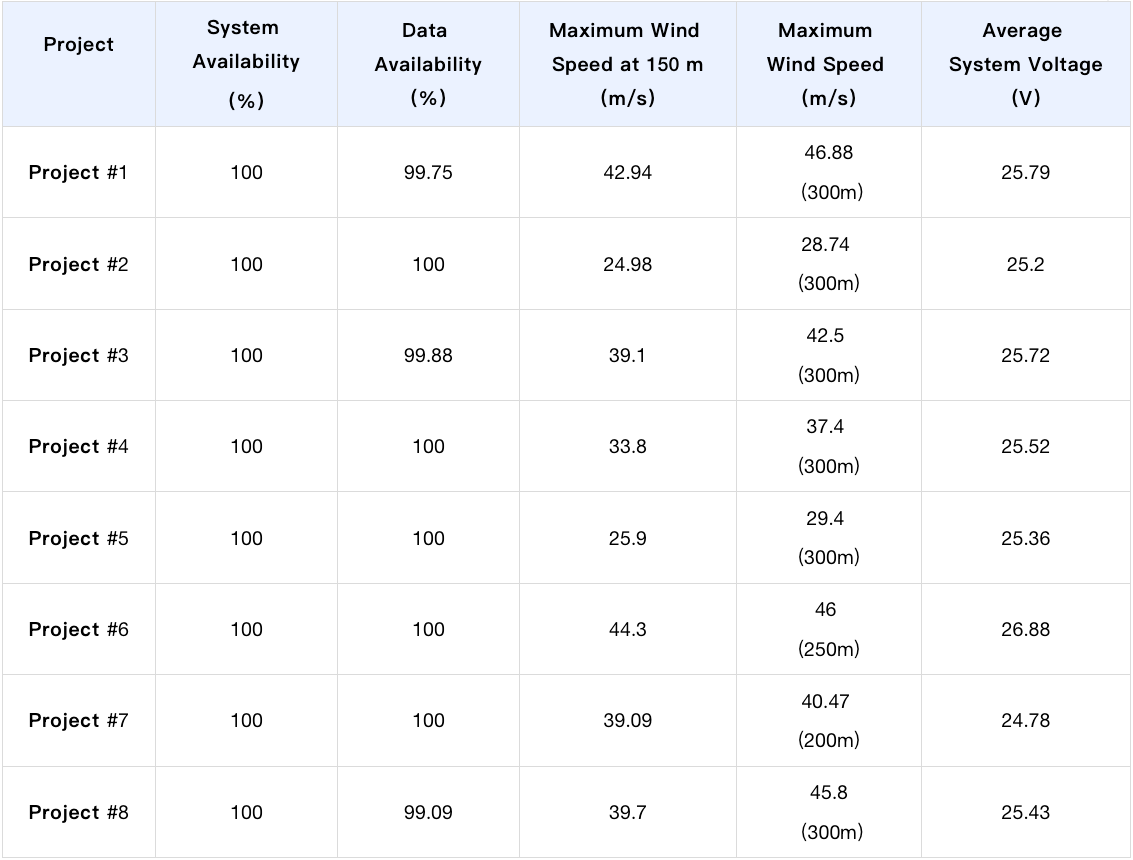Viewport: 1133px width, 860px height.
Task: Select the 26.88 voltage value
Action: point(1025,629)
